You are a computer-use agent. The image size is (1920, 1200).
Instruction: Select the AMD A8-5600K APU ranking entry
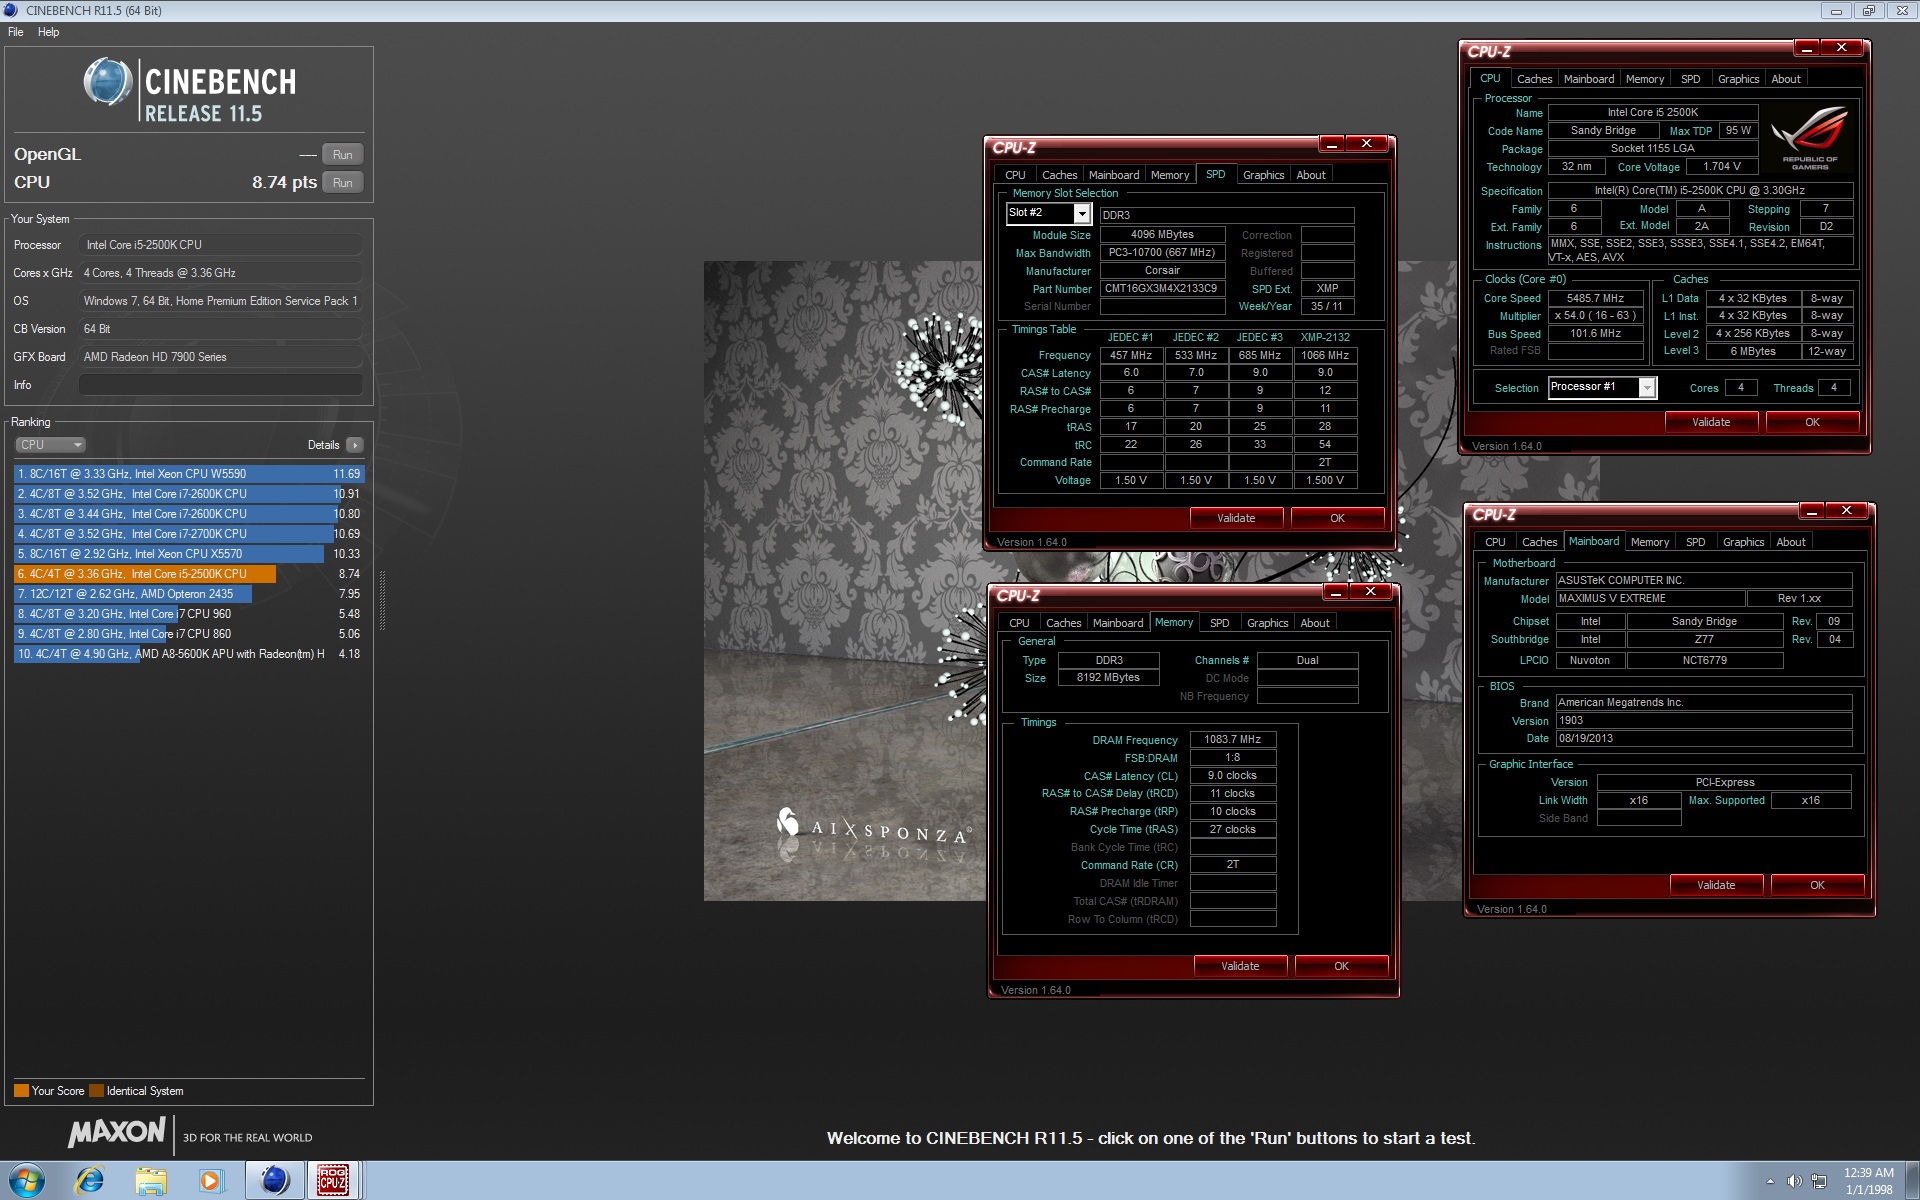[x=188, y=654]
